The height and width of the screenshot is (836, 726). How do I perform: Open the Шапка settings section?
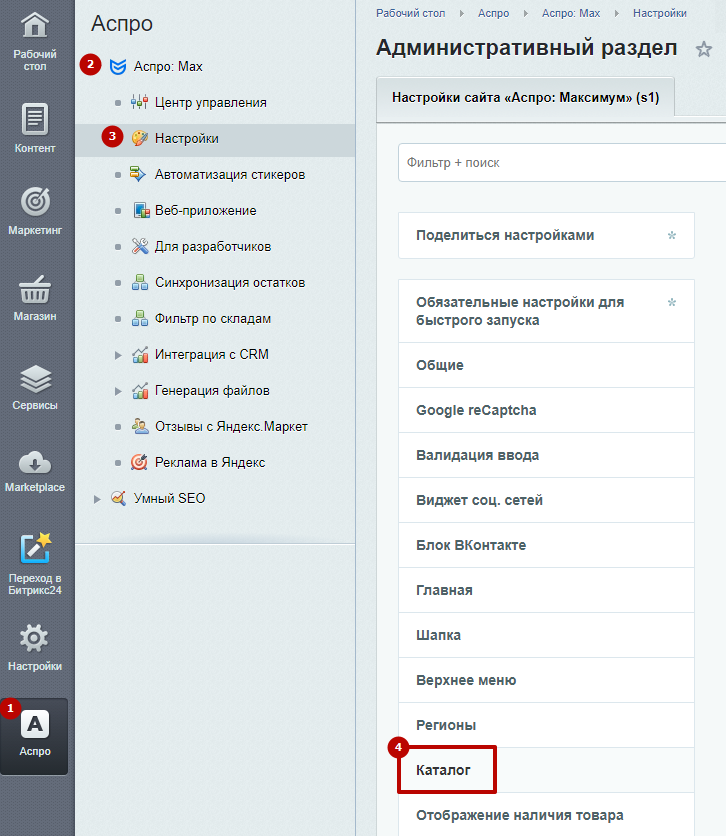[x=546, y=635]
